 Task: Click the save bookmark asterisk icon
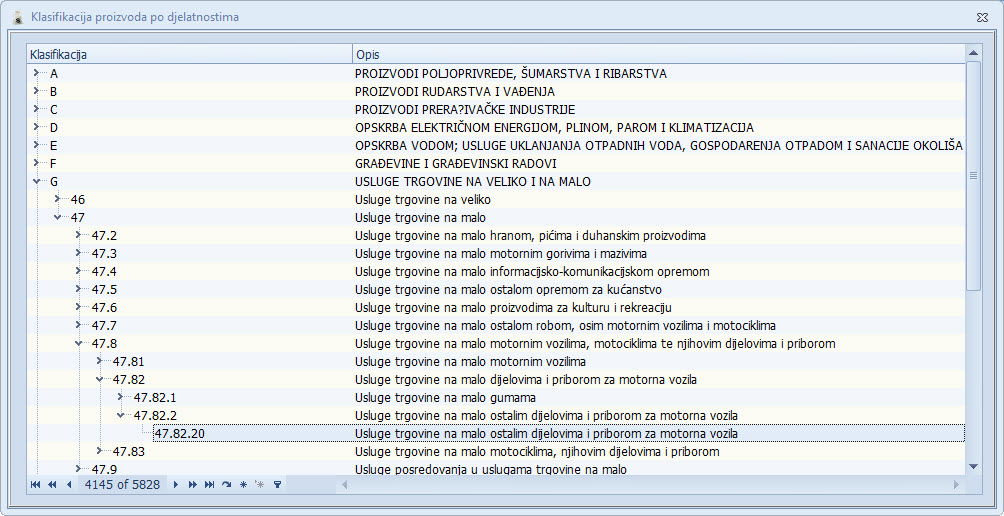[x=243, y=484]
